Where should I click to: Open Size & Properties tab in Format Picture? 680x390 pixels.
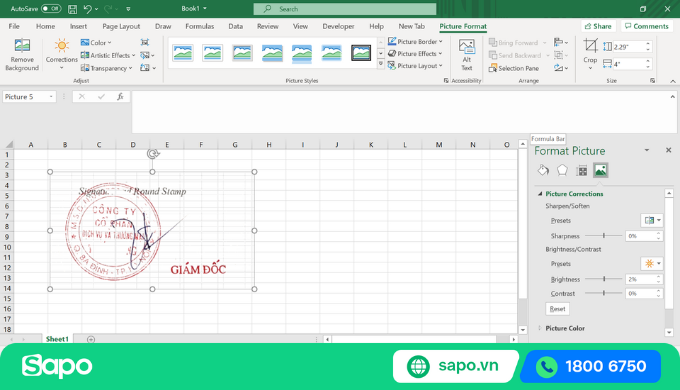click(582, 170)
